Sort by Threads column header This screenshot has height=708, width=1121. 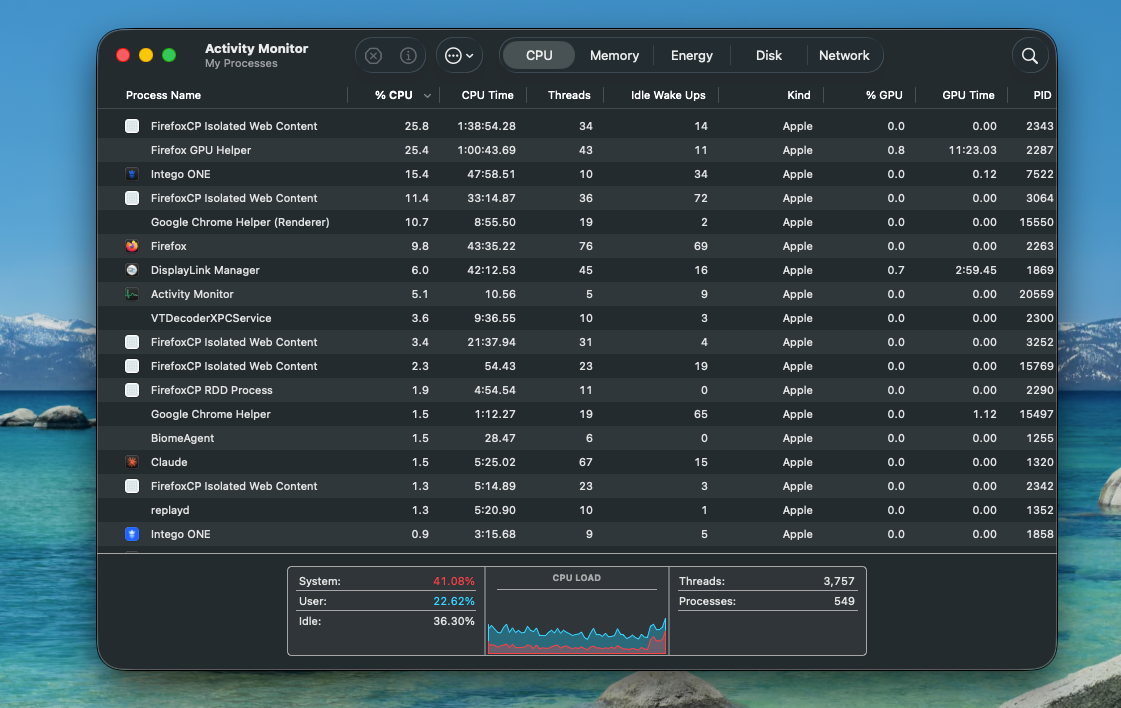click(x=569, y=95)
